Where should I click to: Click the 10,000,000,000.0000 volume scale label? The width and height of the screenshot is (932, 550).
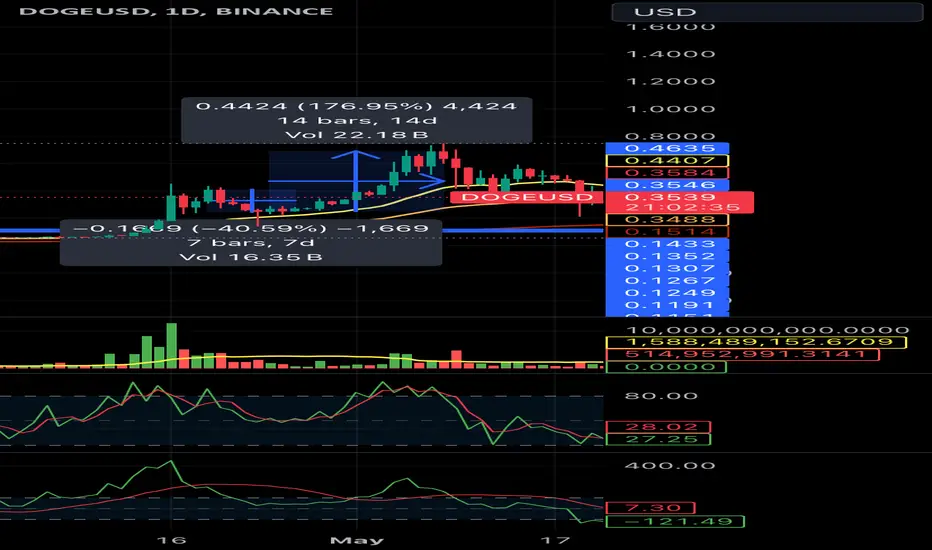point(767,330)
